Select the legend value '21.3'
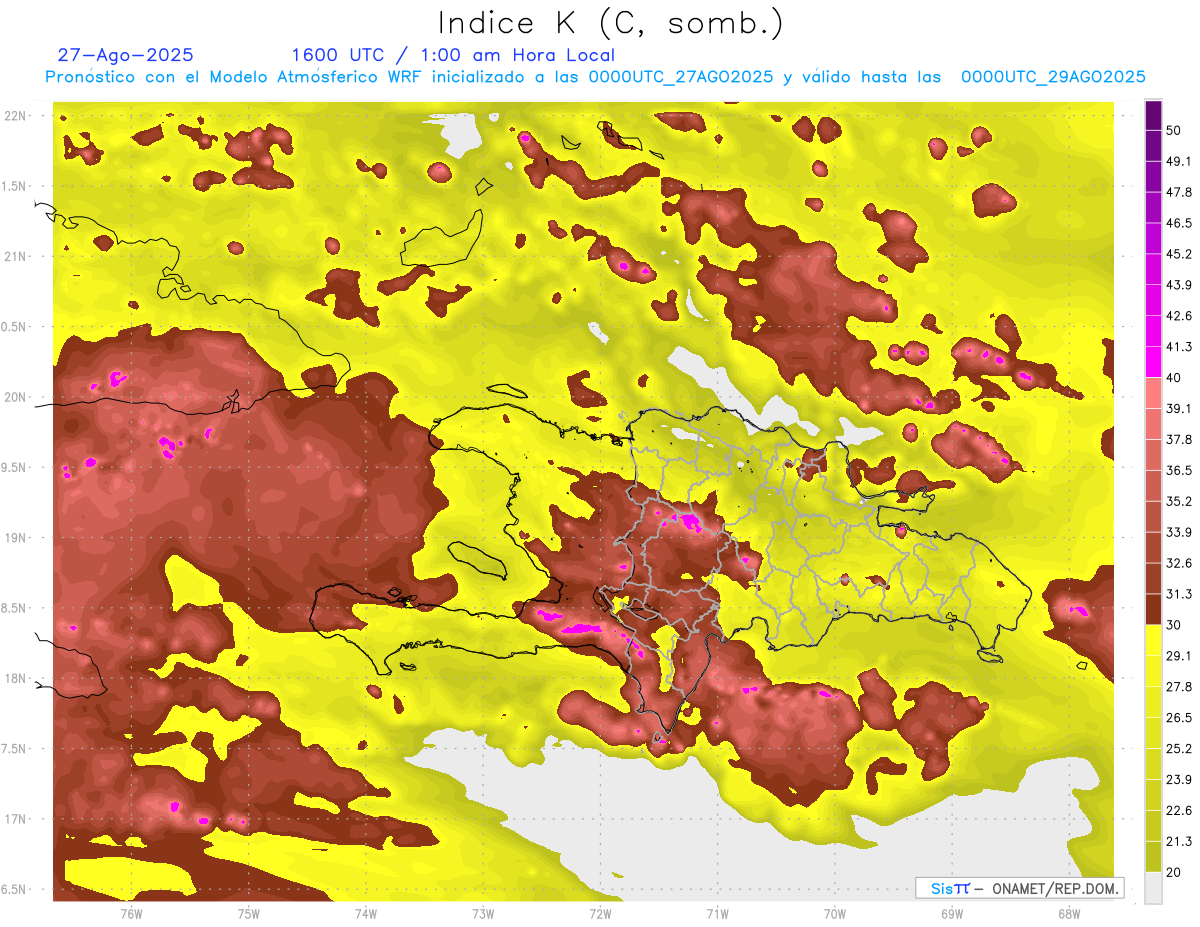Screen dimensions: 1200x927 tap(1179, 841)
